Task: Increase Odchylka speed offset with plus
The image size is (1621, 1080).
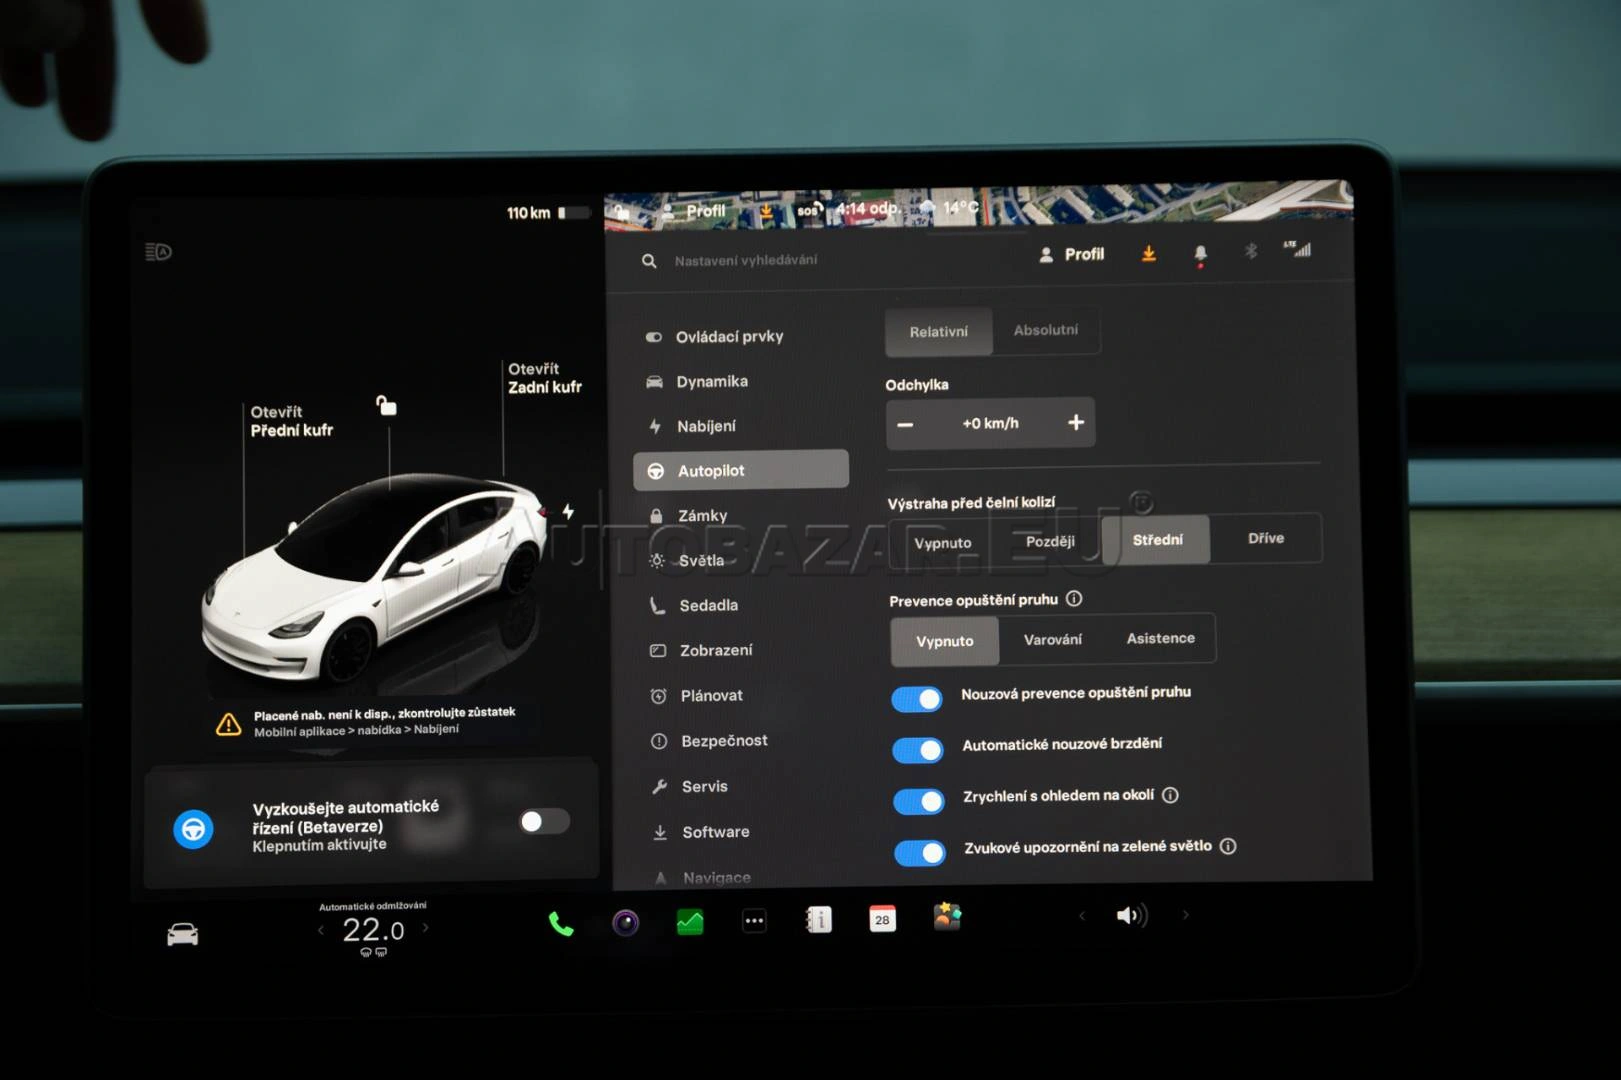Action: [x=1076, y=422]
